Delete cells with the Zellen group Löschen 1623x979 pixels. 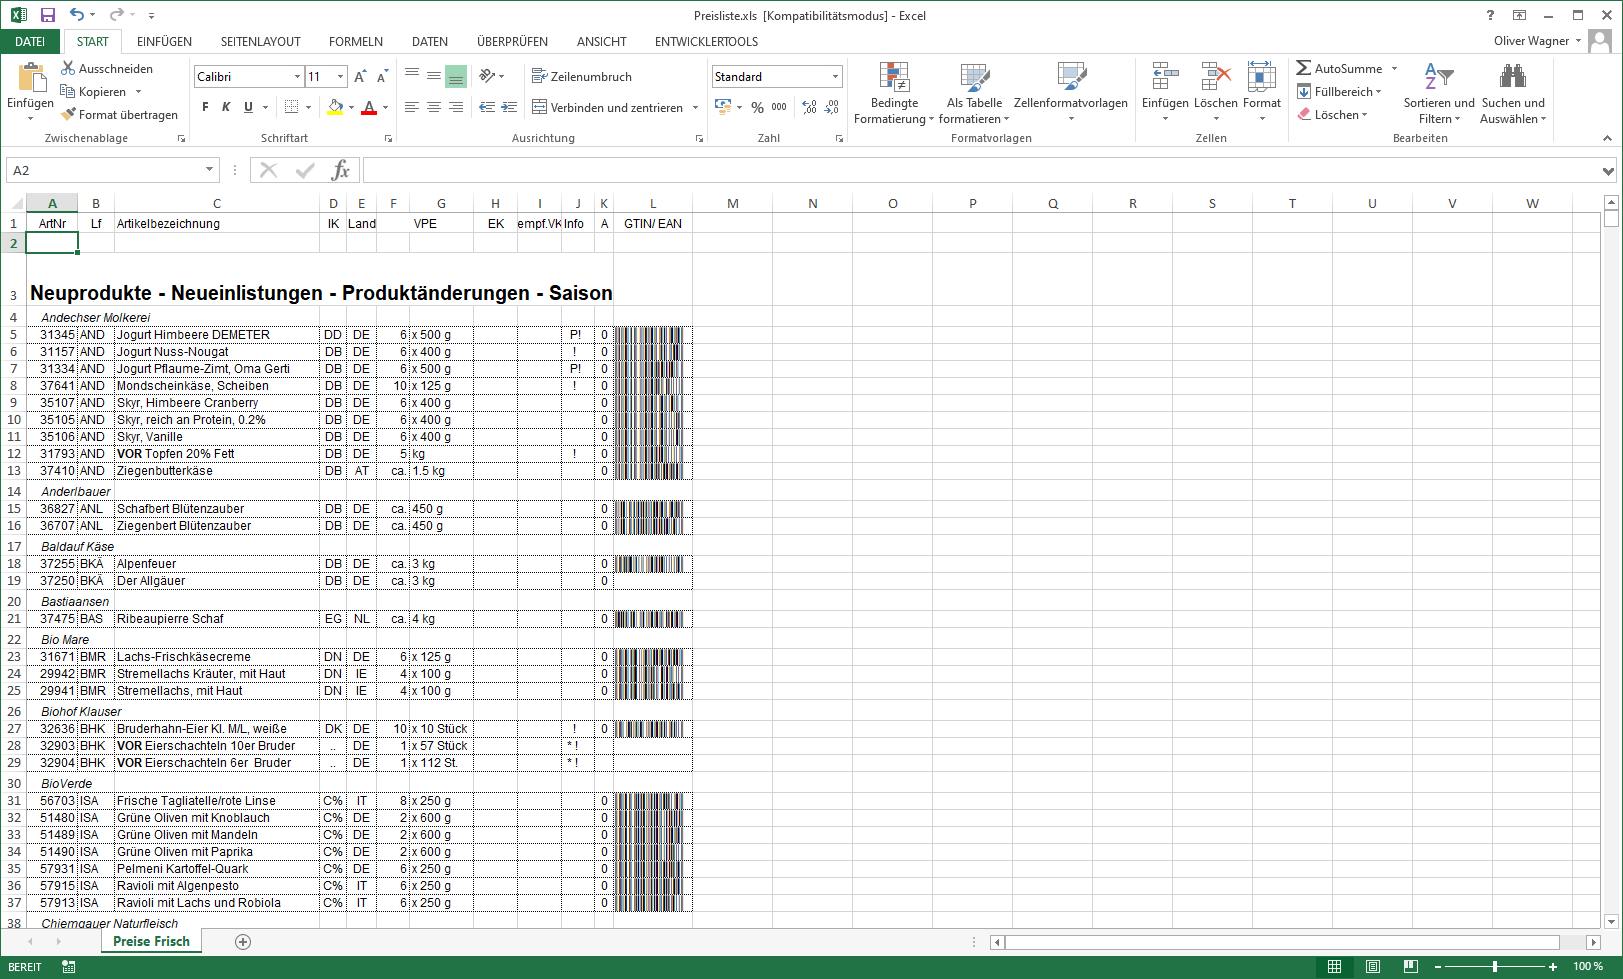[1215, 93]
